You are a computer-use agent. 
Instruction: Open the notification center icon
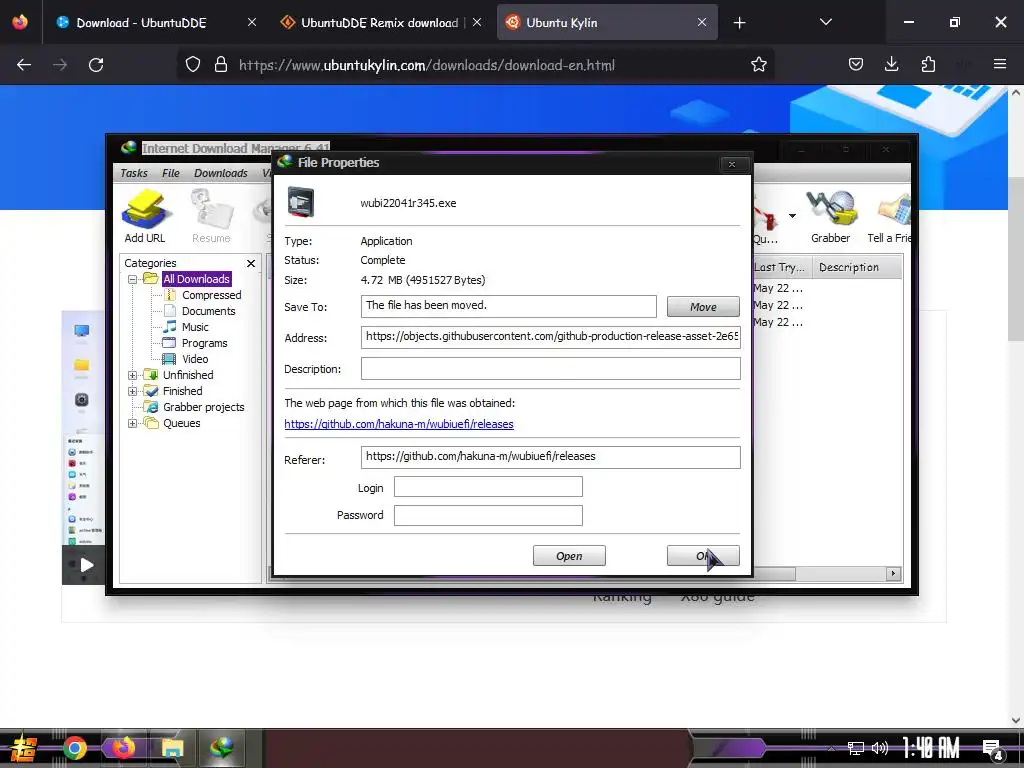tap(993, 749)
